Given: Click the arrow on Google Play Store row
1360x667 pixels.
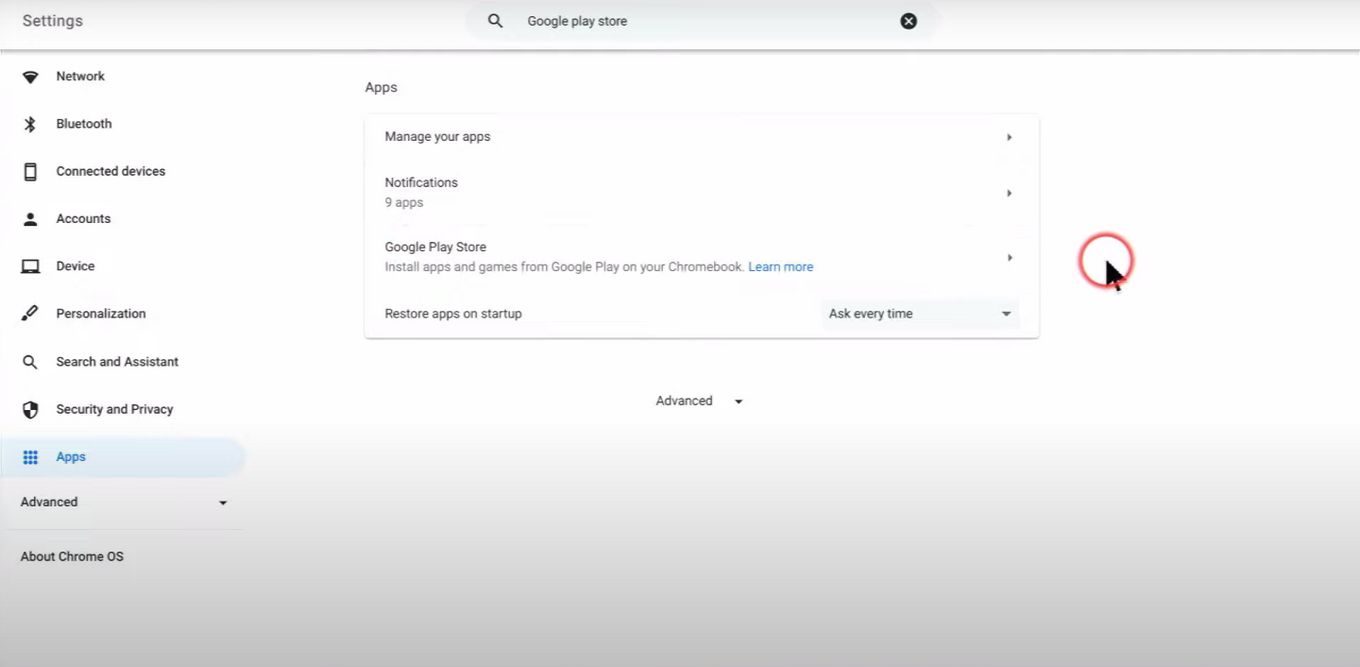Looking at the screenshot, I should 1009,258.
